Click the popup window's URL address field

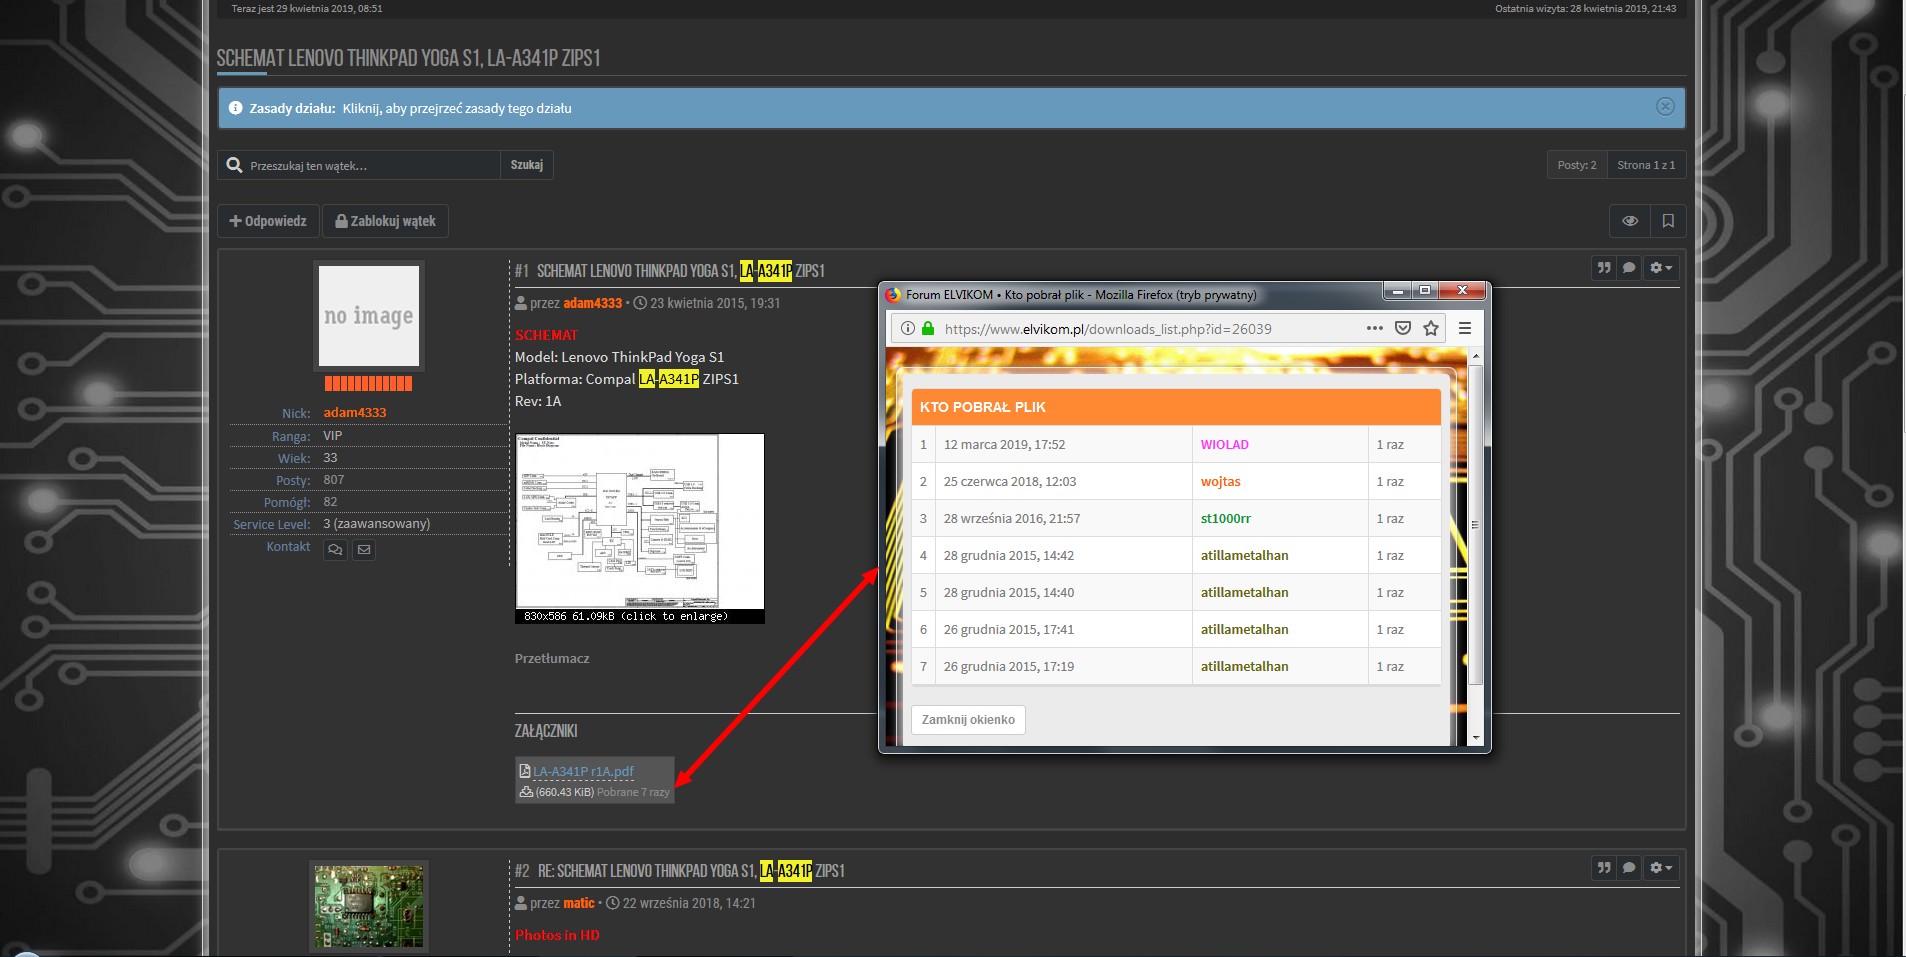[1108, 329]
